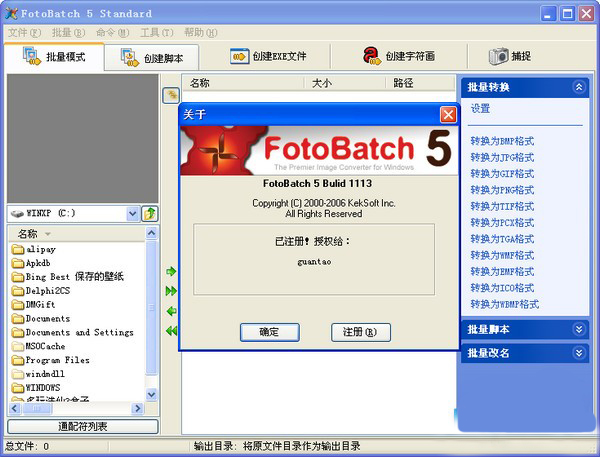Open the 工具(T) menu

[x=157, y=33]
